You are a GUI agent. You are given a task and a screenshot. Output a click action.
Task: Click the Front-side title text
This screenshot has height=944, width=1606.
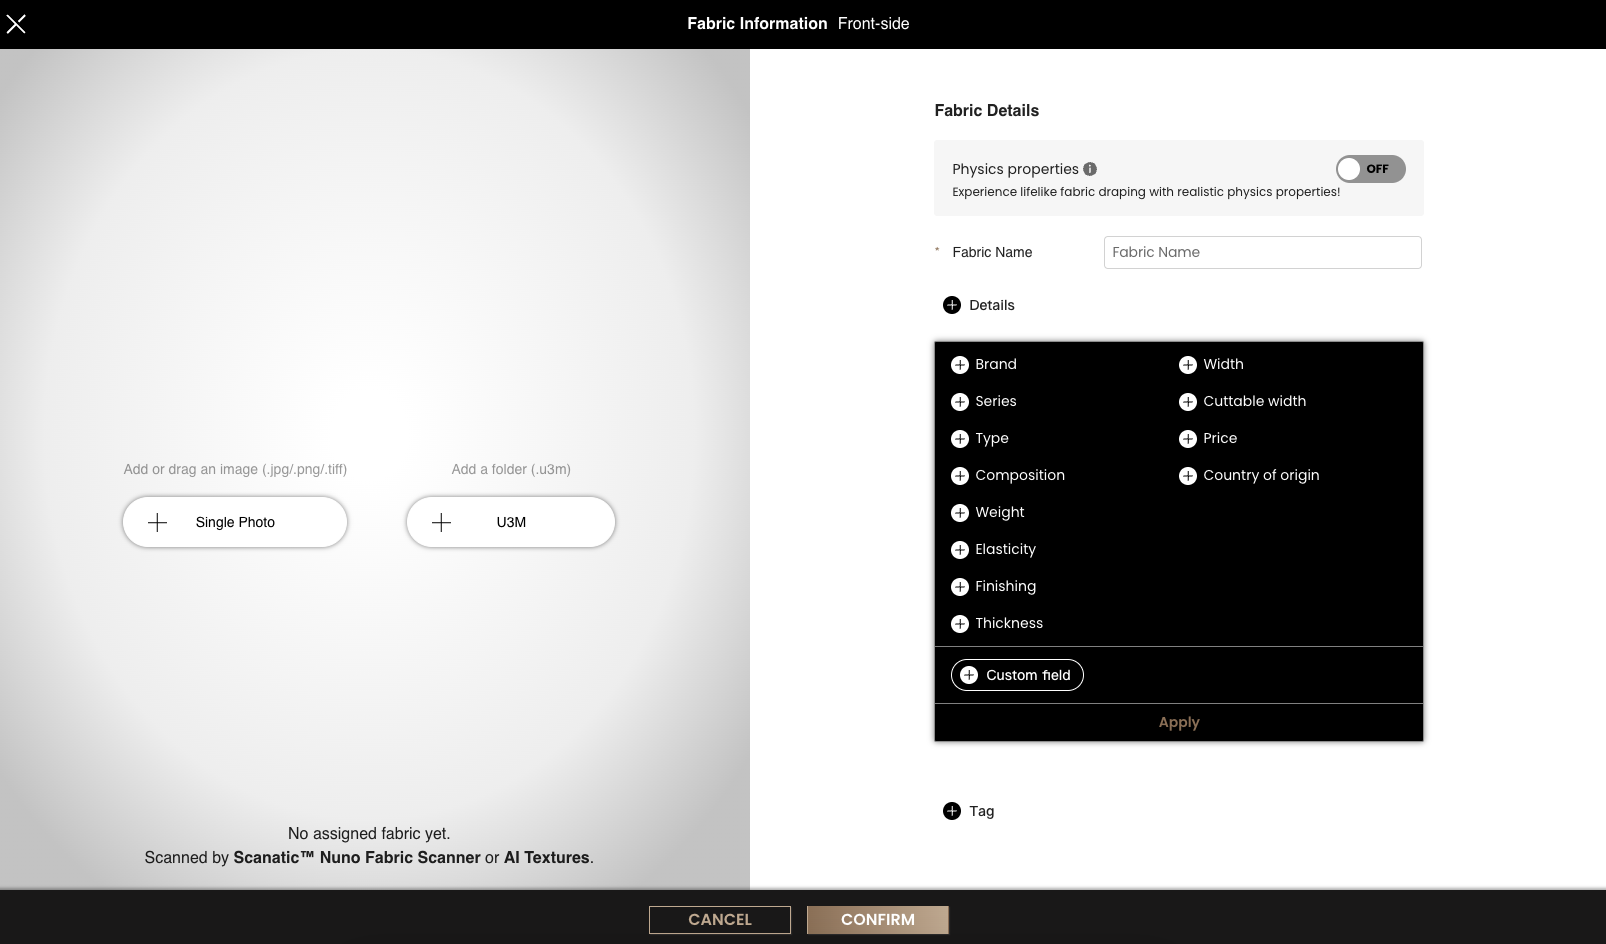pos(873,24)
